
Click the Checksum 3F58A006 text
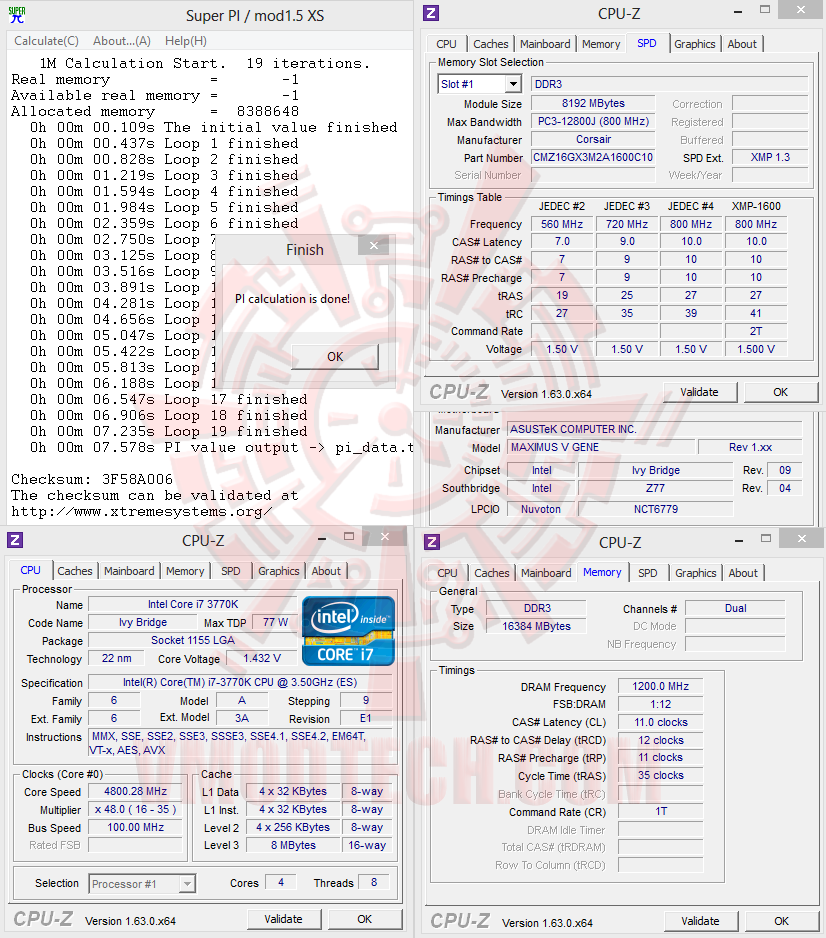tap(92, 479)
